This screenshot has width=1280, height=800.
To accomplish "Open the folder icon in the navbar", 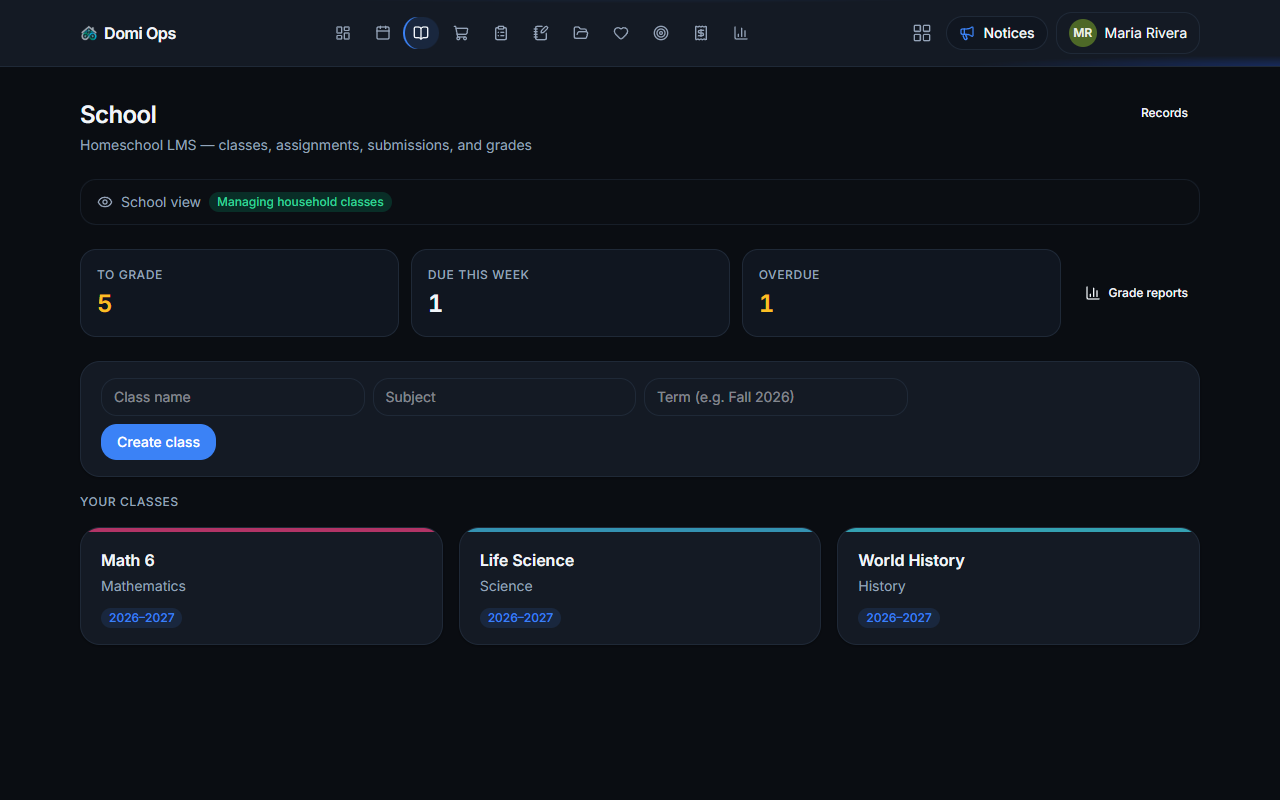I will (581, 33).
